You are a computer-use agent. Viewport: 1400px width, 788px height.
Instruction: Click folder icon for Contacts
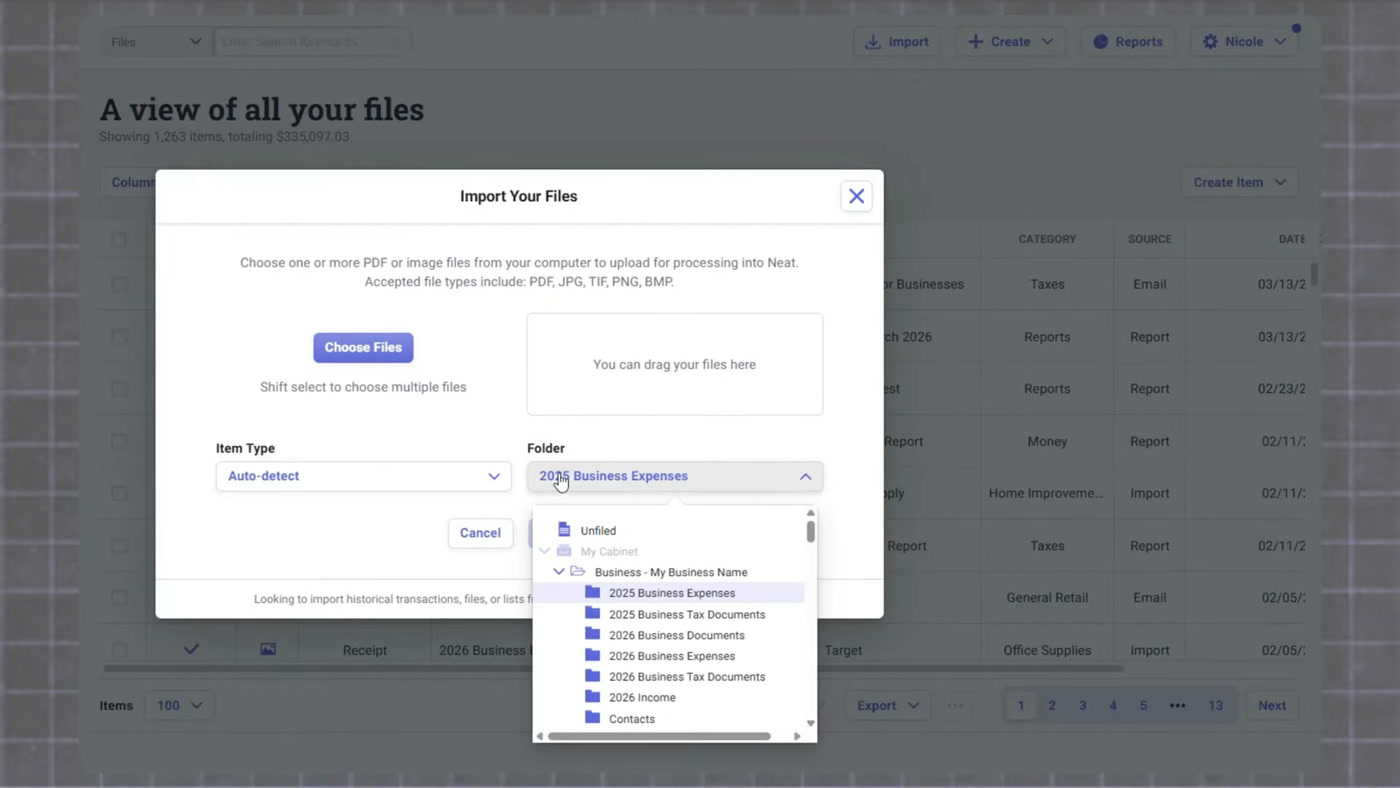coord(592,718)
